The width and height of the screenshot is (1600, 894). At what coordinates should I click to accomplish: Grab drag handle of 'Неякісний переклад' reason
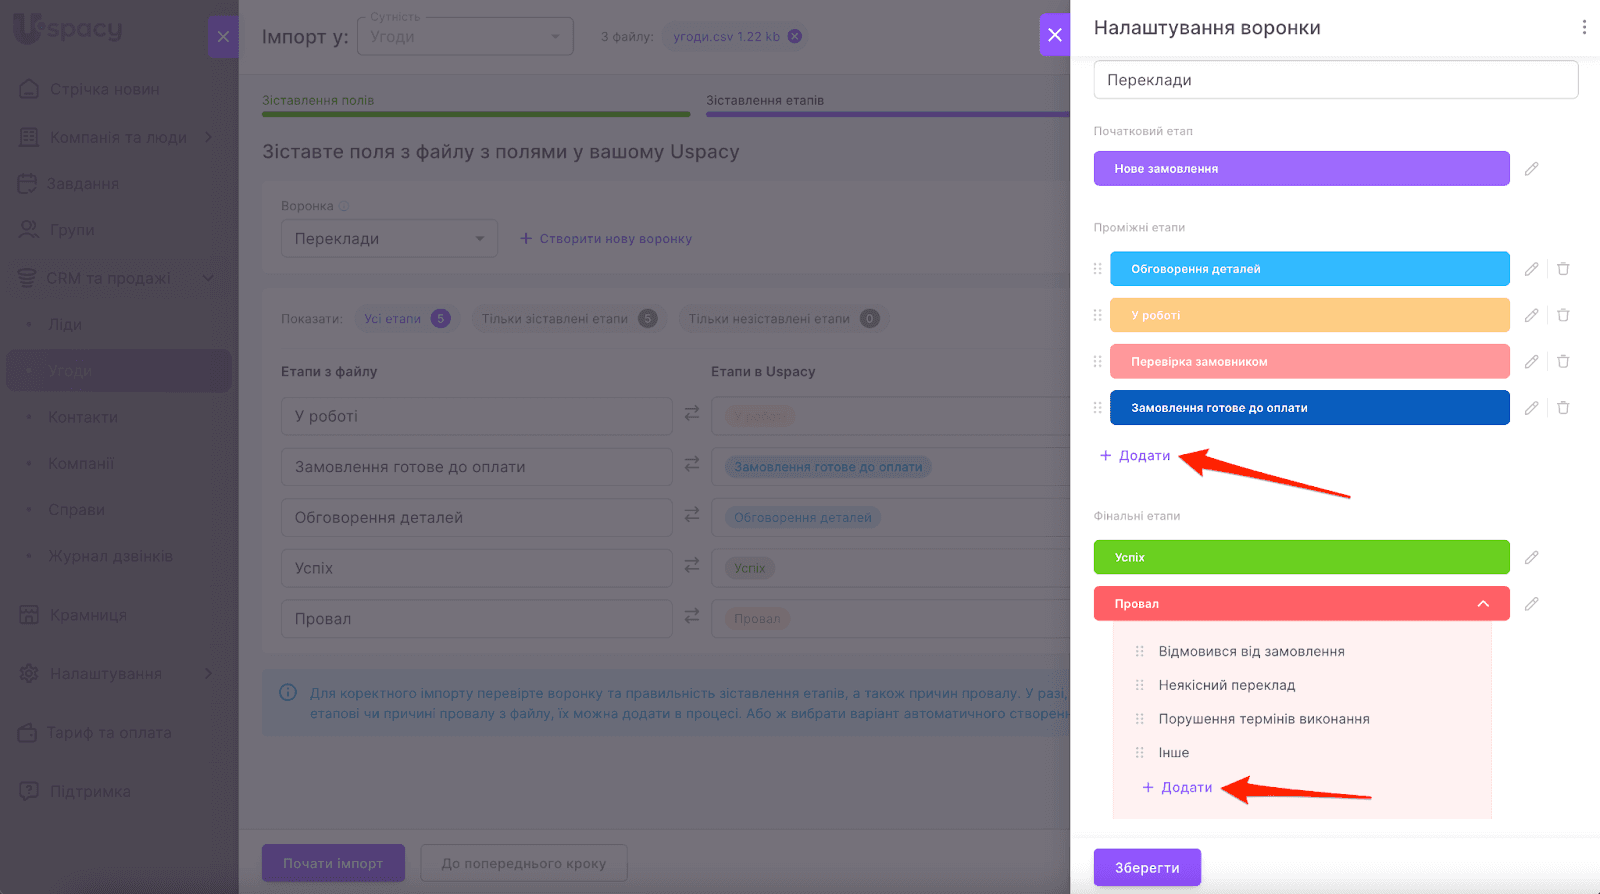click(x=1139, y=685)
